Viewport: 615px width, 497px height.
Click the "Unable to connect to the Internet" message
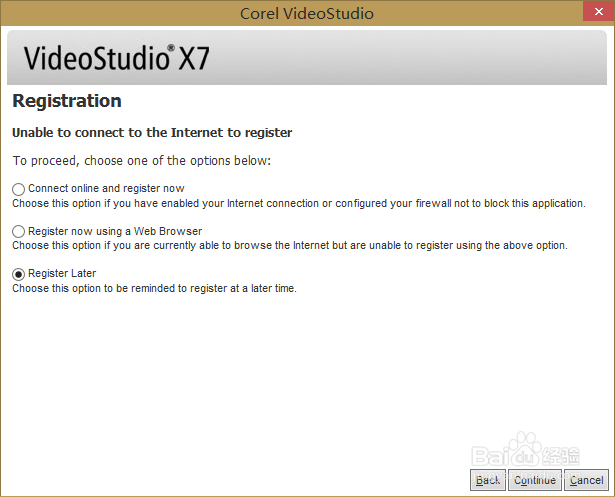pos(151,132)
